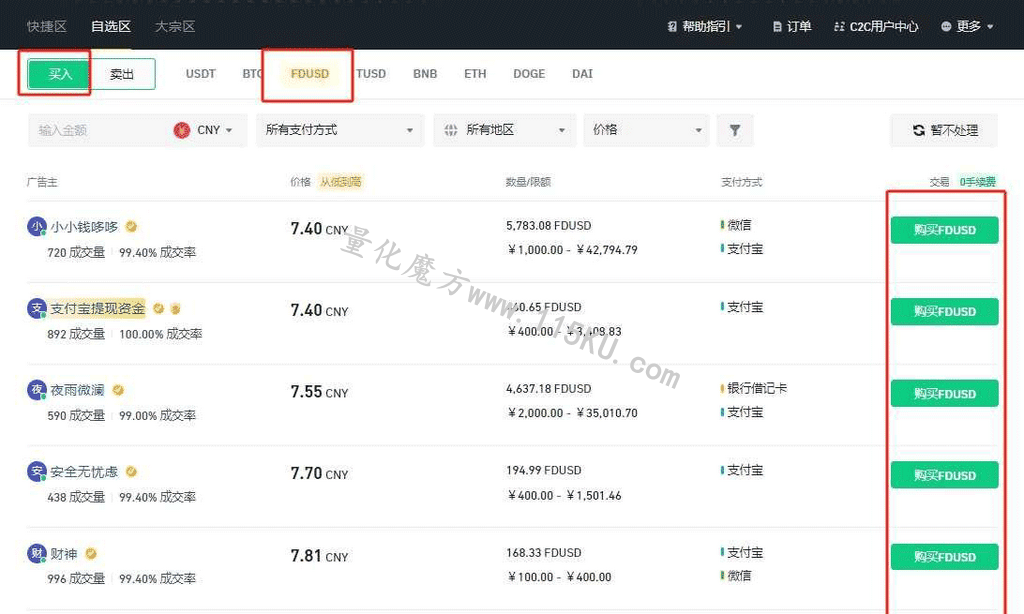Click the avatar of advertiser 财神
1024x614 pixels.
(x=37, y=554)
